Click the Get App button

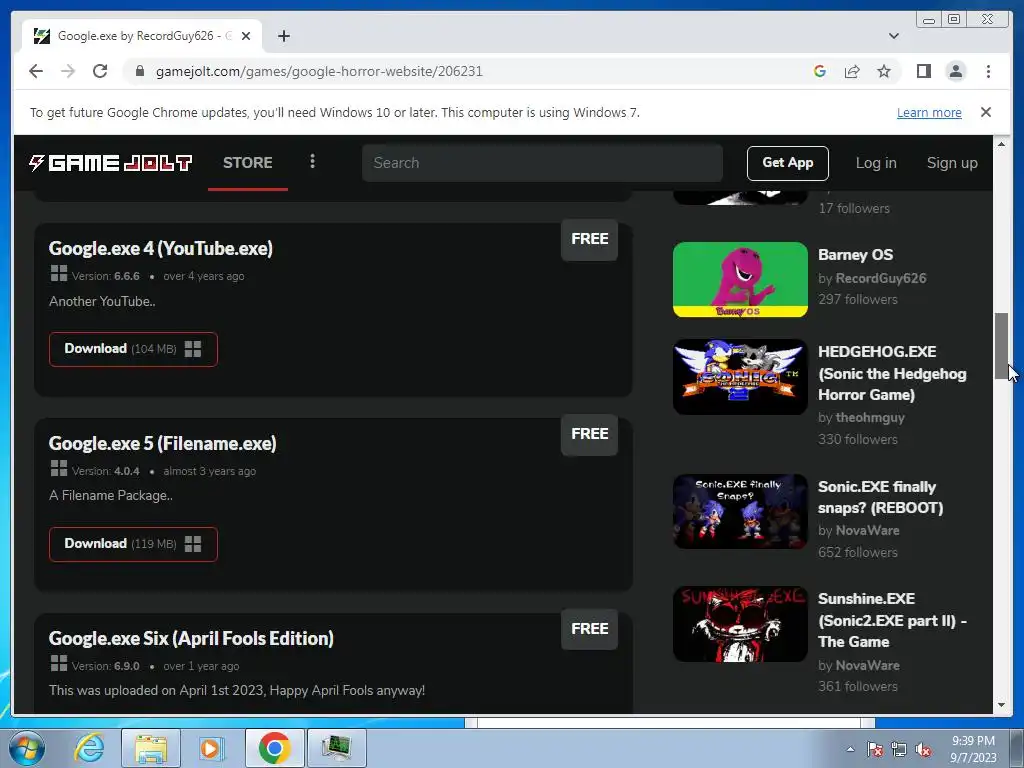click(x=788, y=163)
